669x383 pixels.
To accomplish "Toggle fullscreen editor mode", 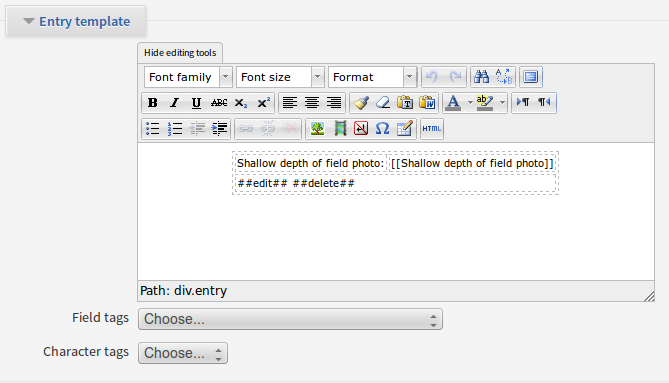I will [531, 77].
